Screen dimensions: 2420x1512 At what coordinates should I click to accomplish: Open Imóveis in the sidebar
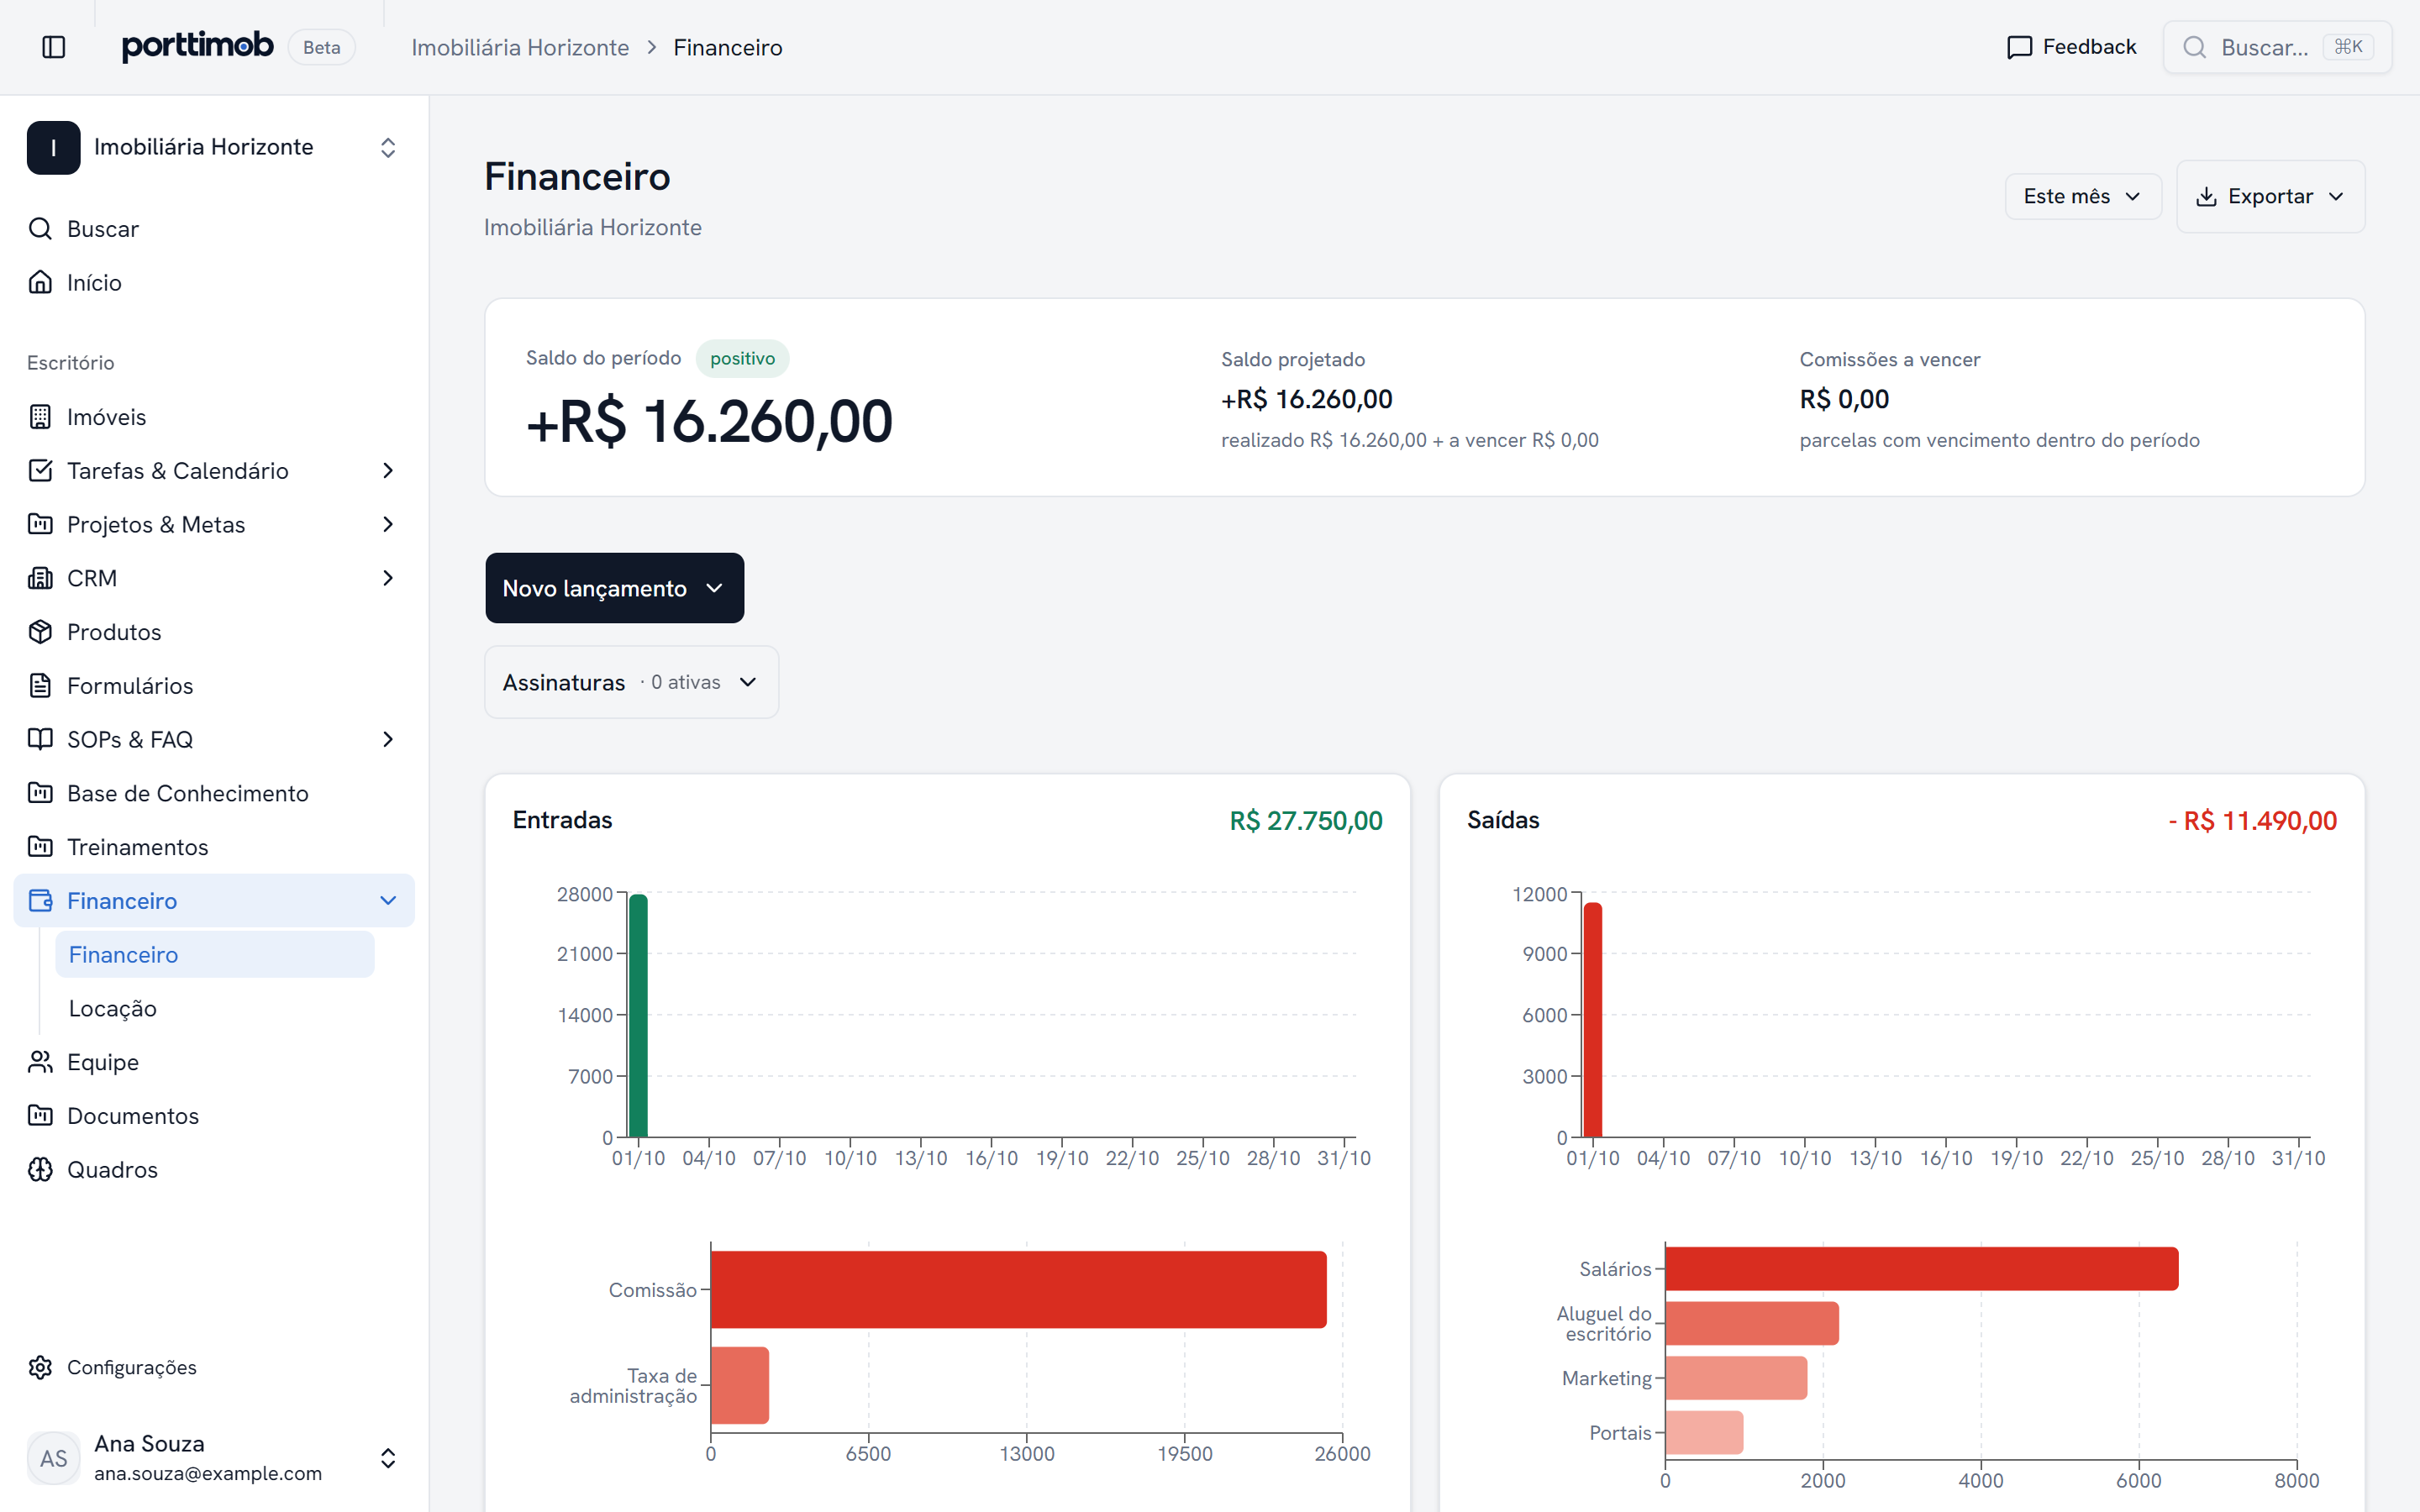214,417
